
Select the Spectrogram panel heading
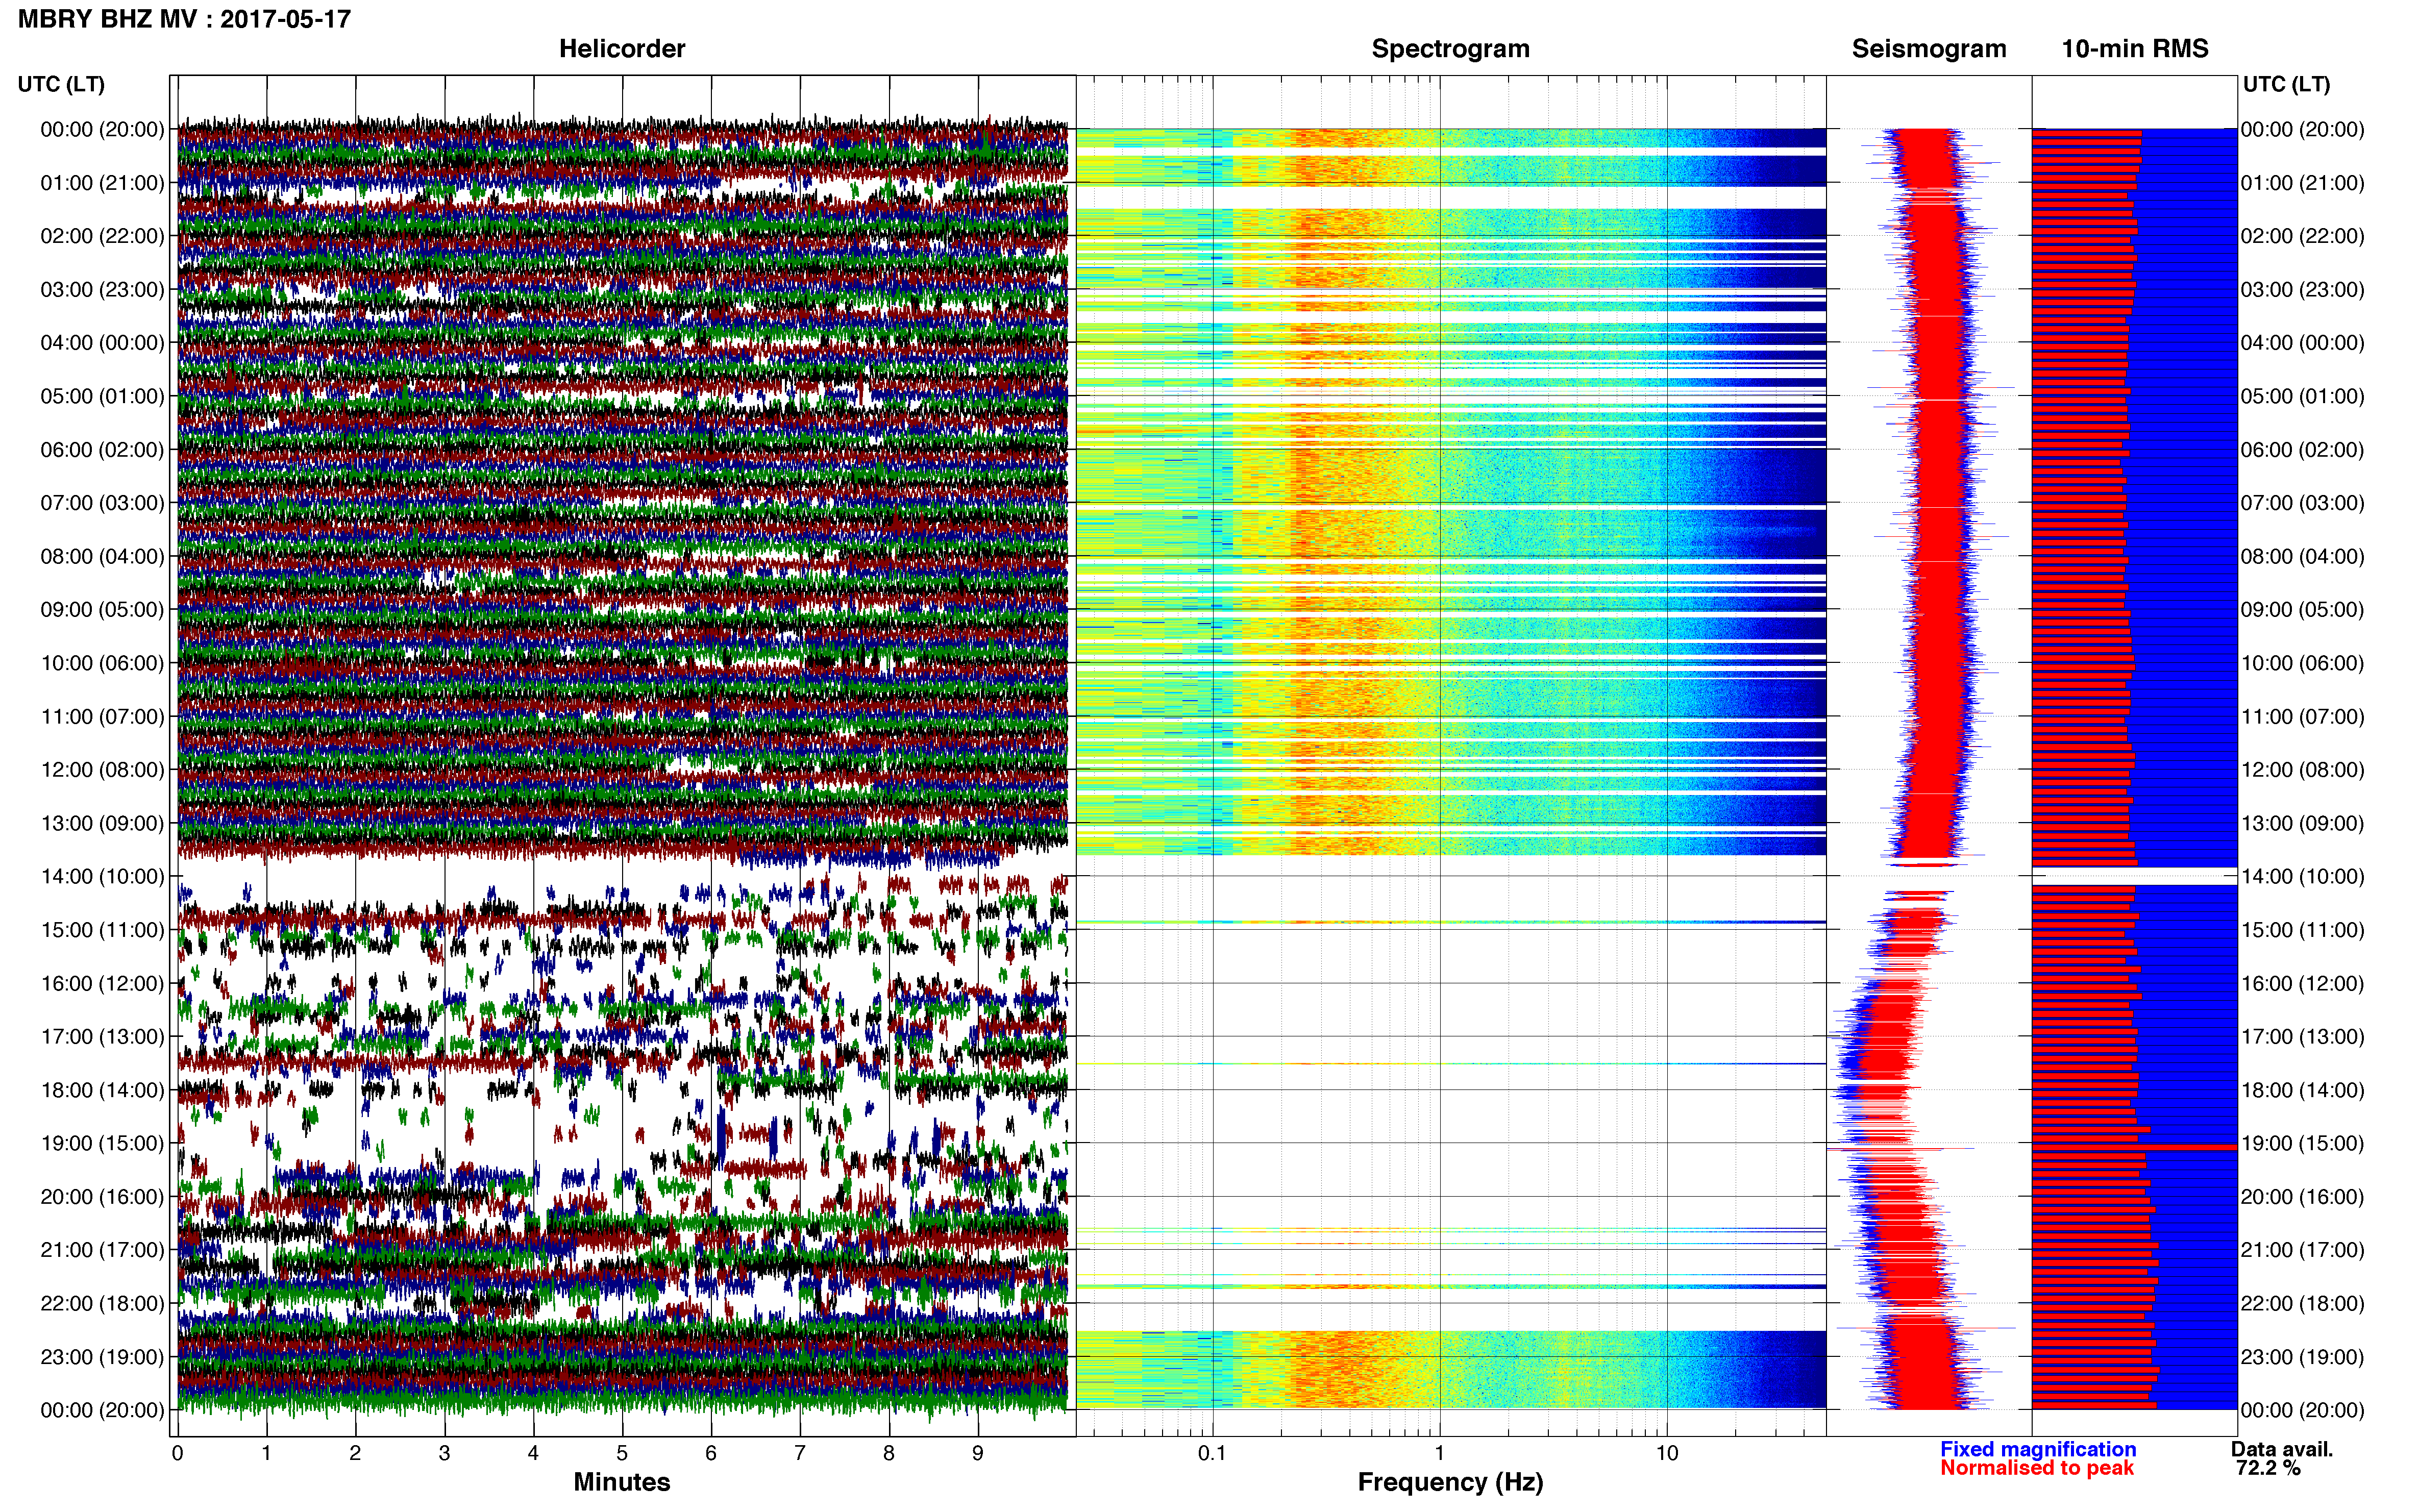(1450, 49)
